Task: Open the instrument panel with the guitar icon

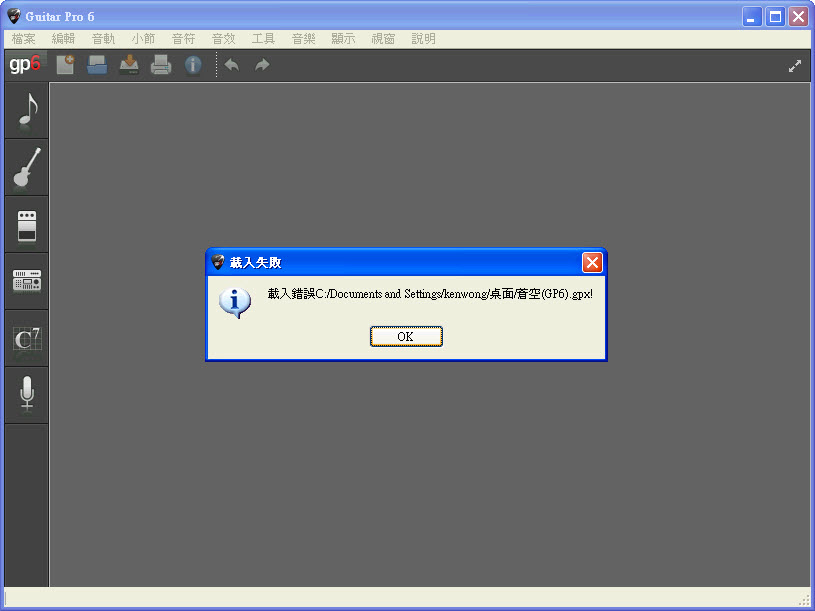Action: (x=27, y=167)
